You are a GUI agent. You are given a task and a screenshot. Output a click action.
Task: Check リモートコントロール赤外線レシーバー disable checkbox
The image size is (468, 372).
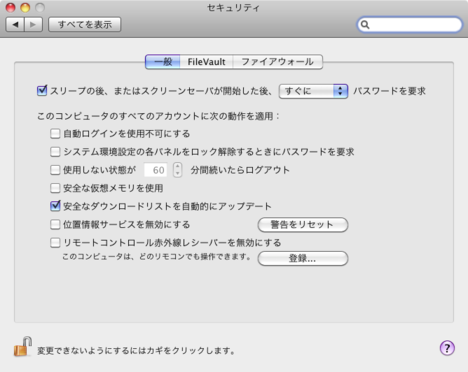55,242
